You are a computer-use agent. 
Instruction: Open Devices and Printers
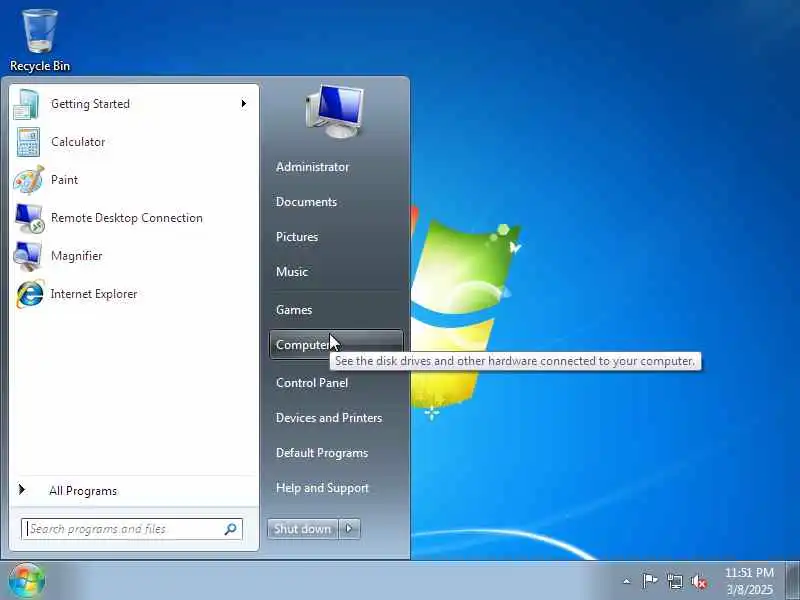329,418
